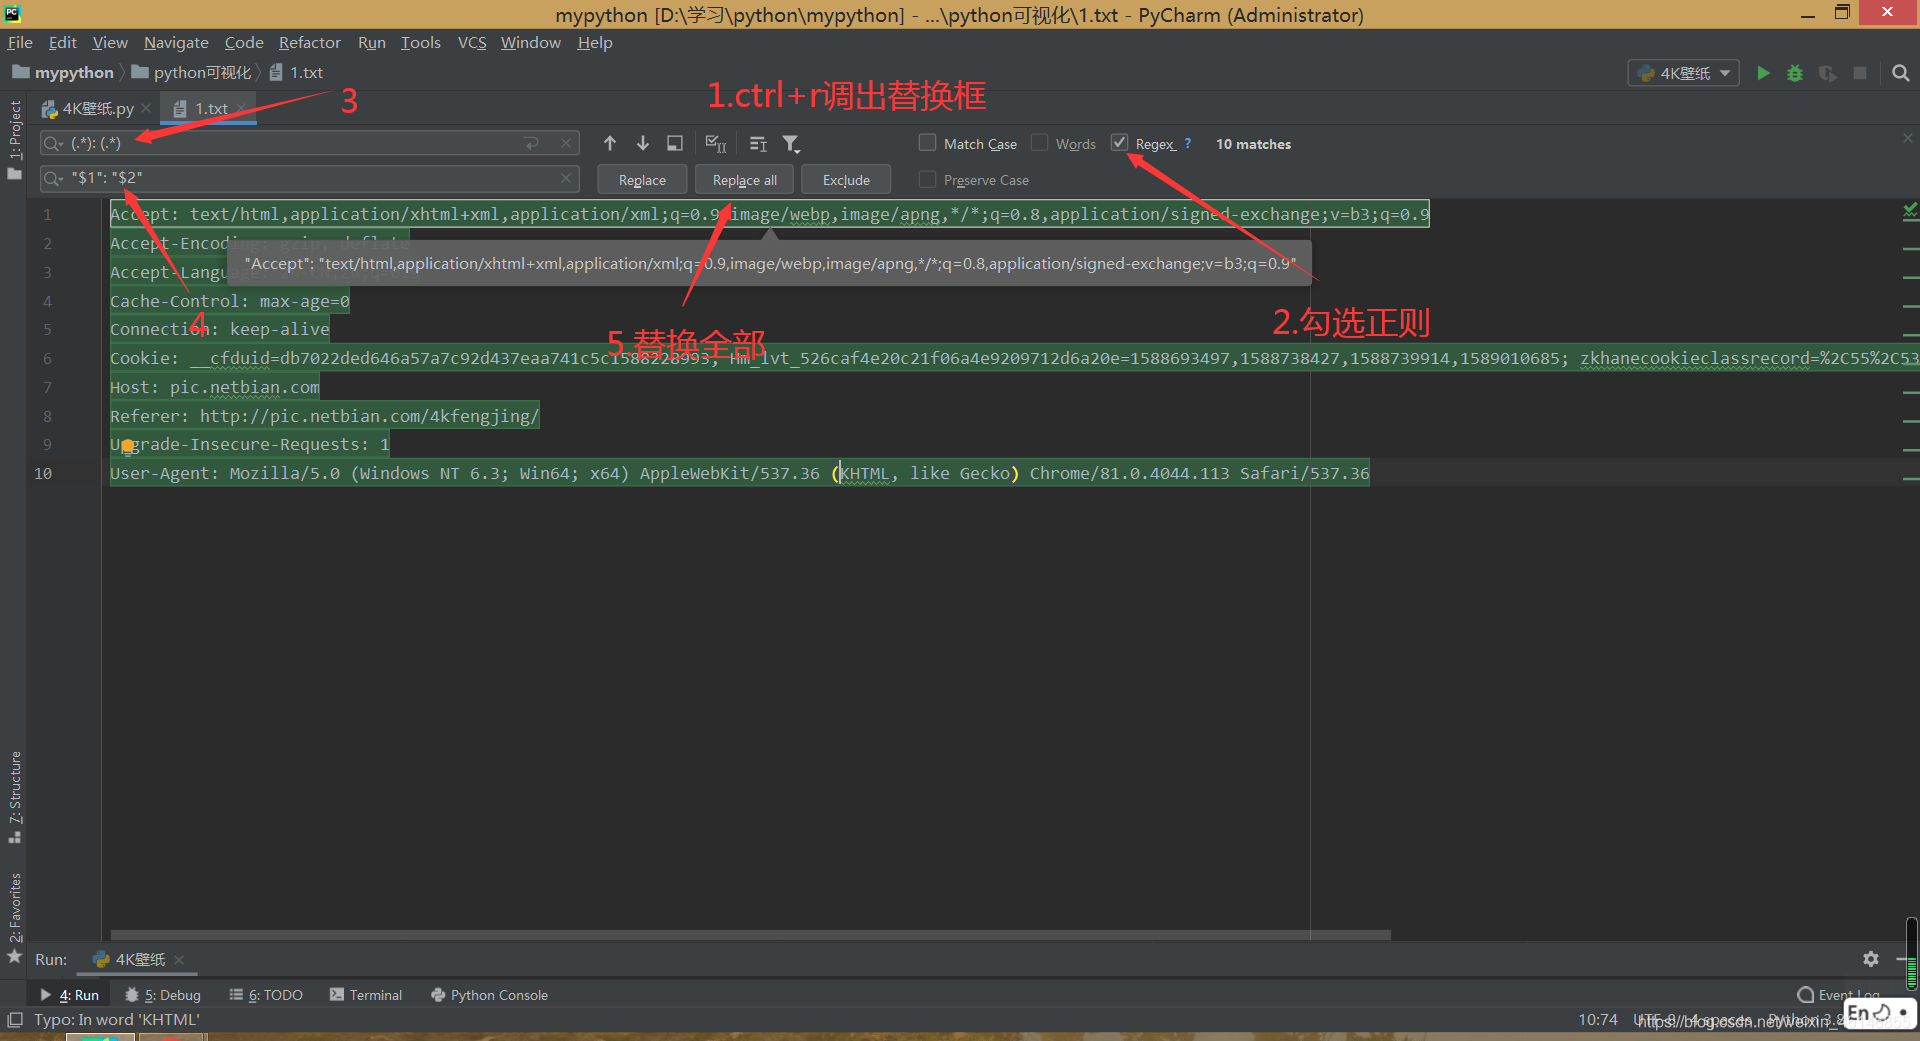Close the 1.txt editor tab
This screenshot has width=1920, height=1041.
pyautogui.click(x=241, y=108)
